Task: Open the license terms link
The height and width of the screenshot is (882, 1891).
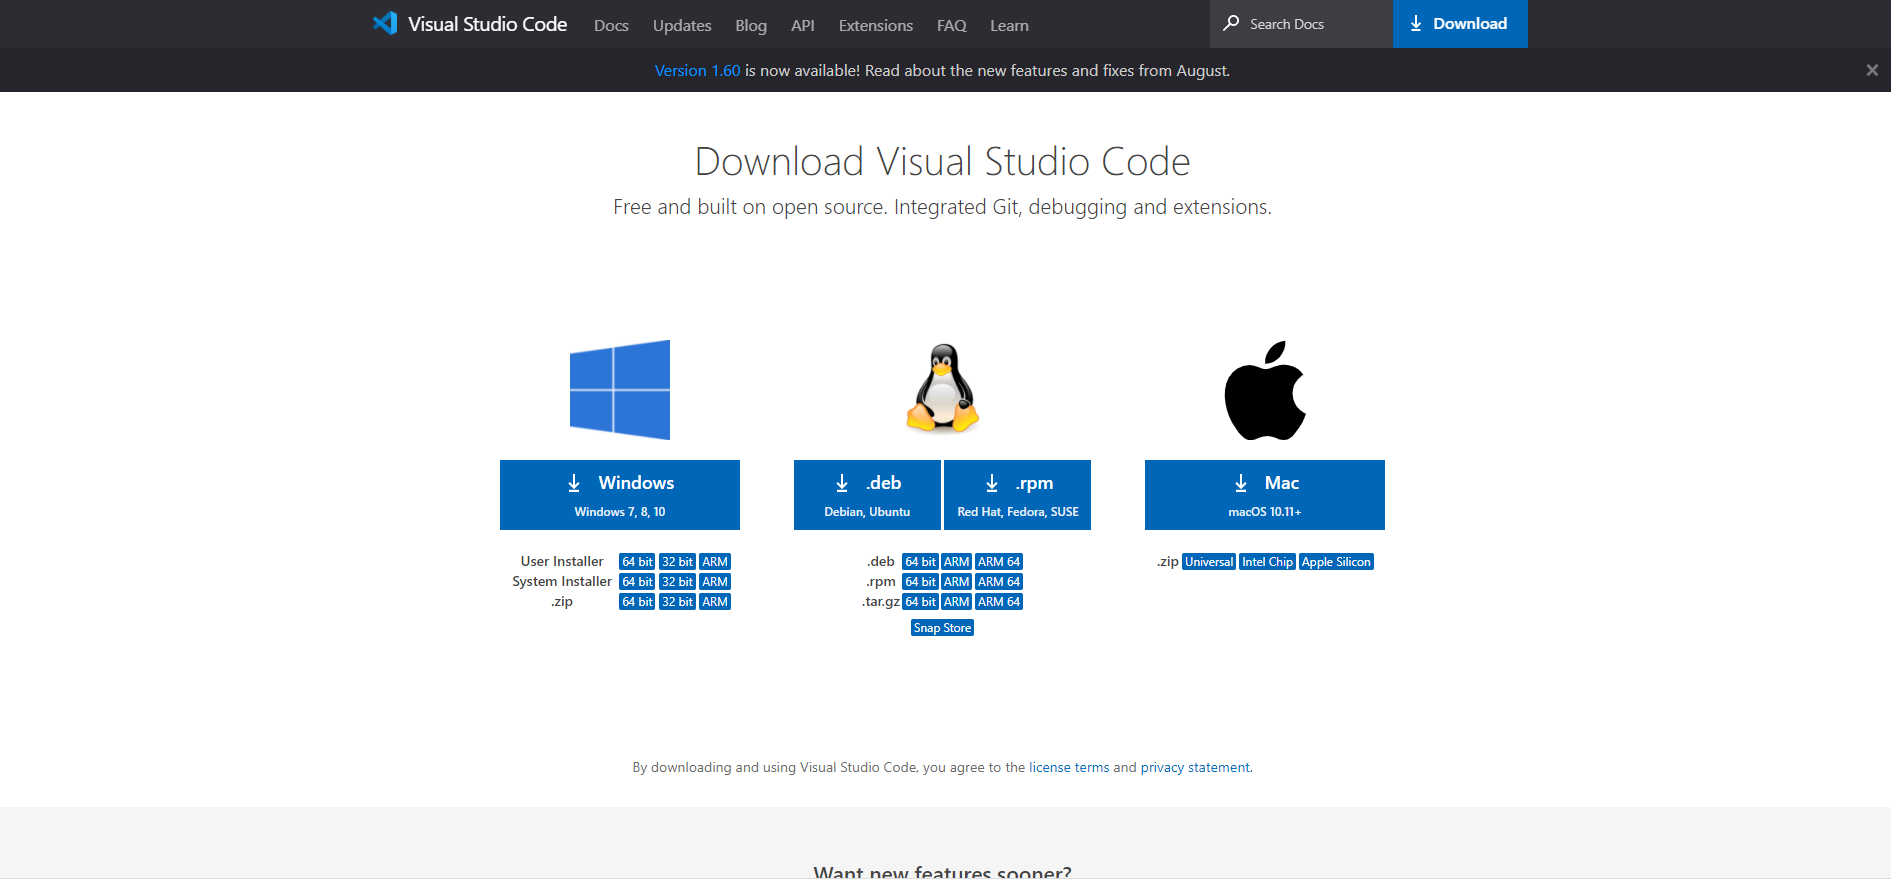Action: point(1069,768)
